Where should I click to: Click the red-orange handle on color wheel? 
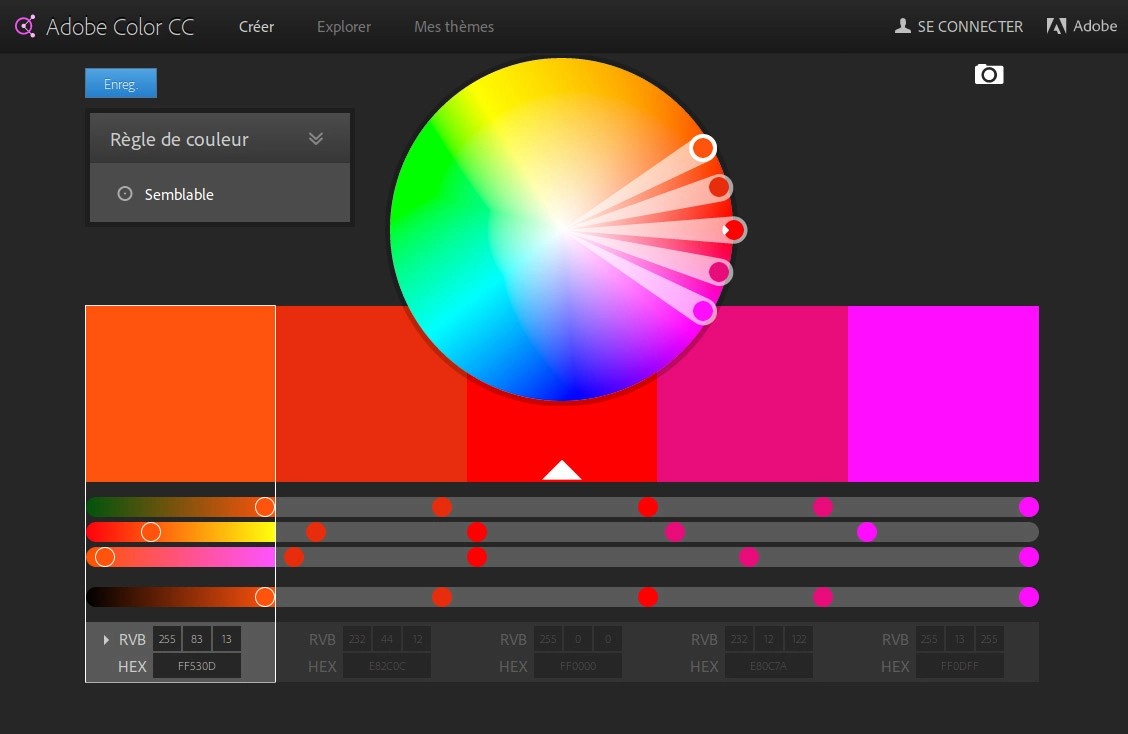[719, 187]
